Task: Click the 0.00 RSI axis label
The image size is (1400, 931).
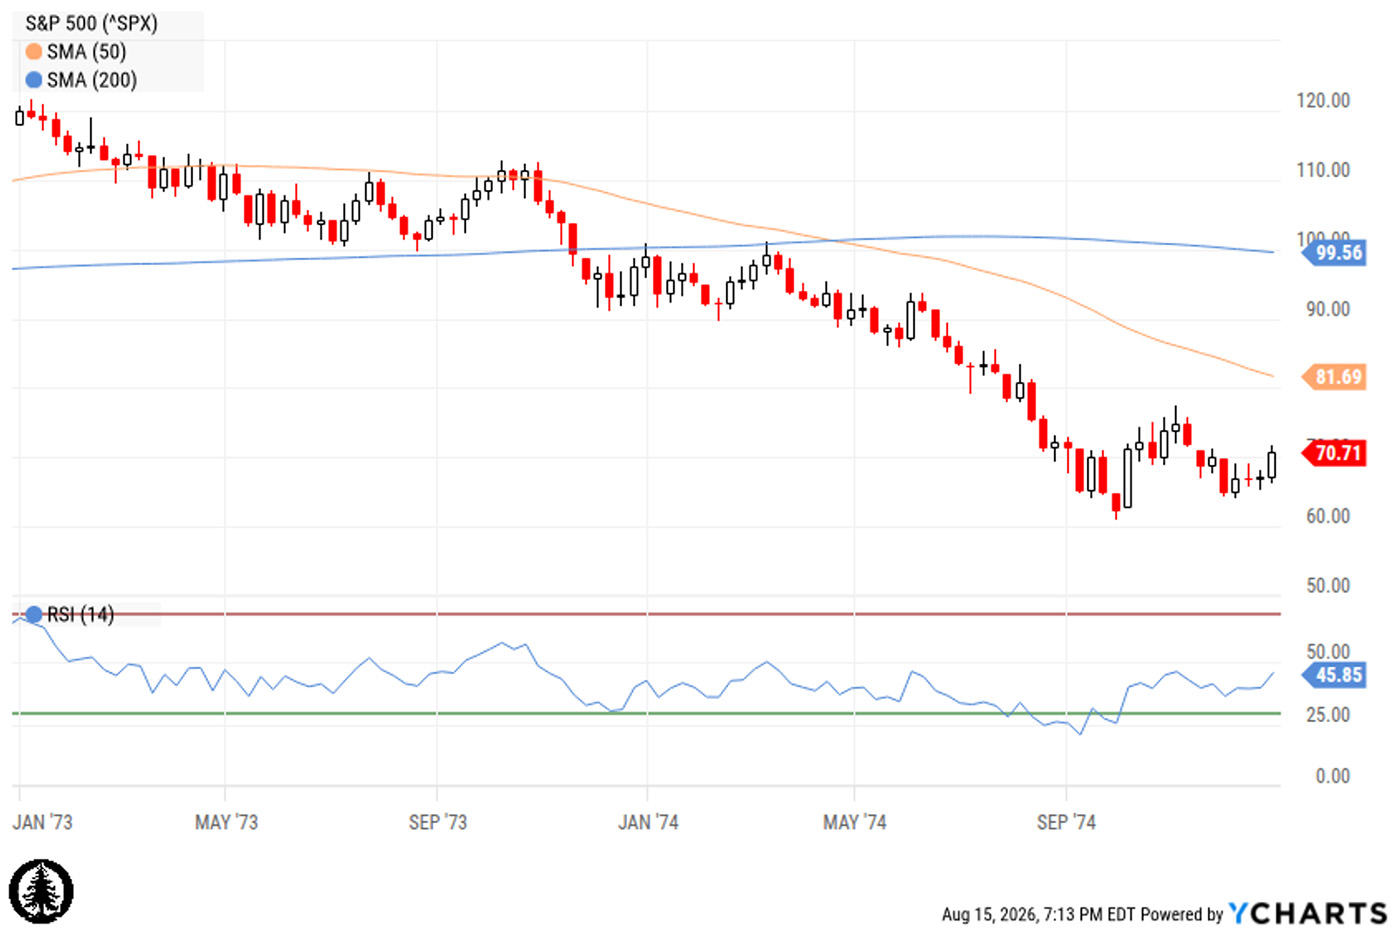Action: [x=1333, y=776]
